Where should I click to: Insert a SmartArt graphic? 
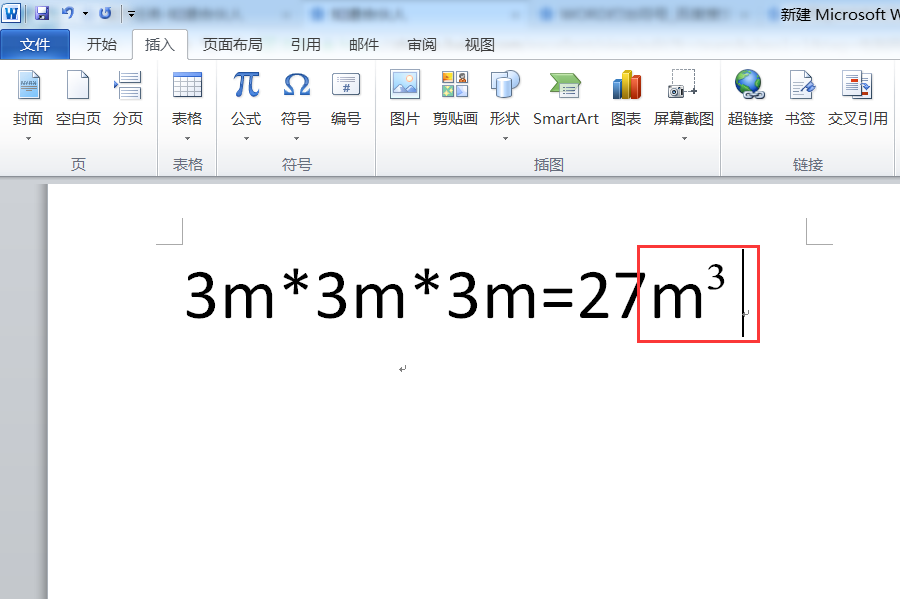point(565,98)
